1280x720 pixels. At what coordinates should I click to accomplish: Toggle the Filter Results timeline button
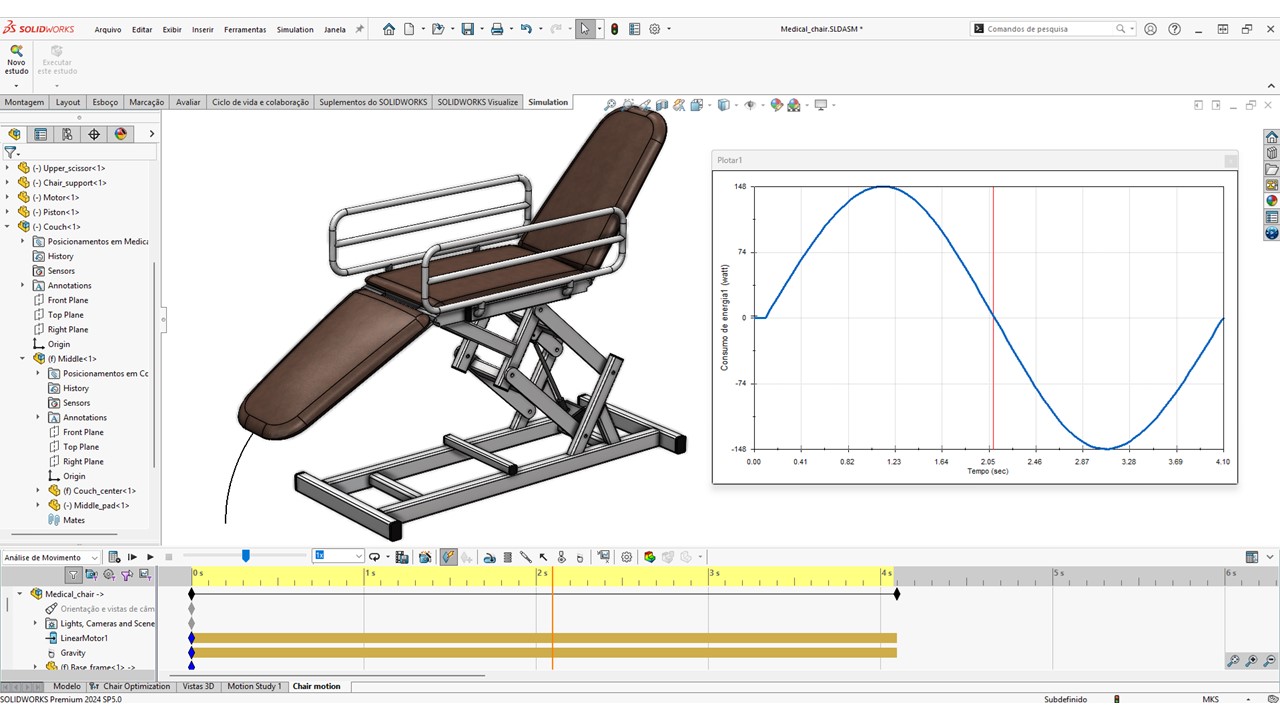point(145,575)
